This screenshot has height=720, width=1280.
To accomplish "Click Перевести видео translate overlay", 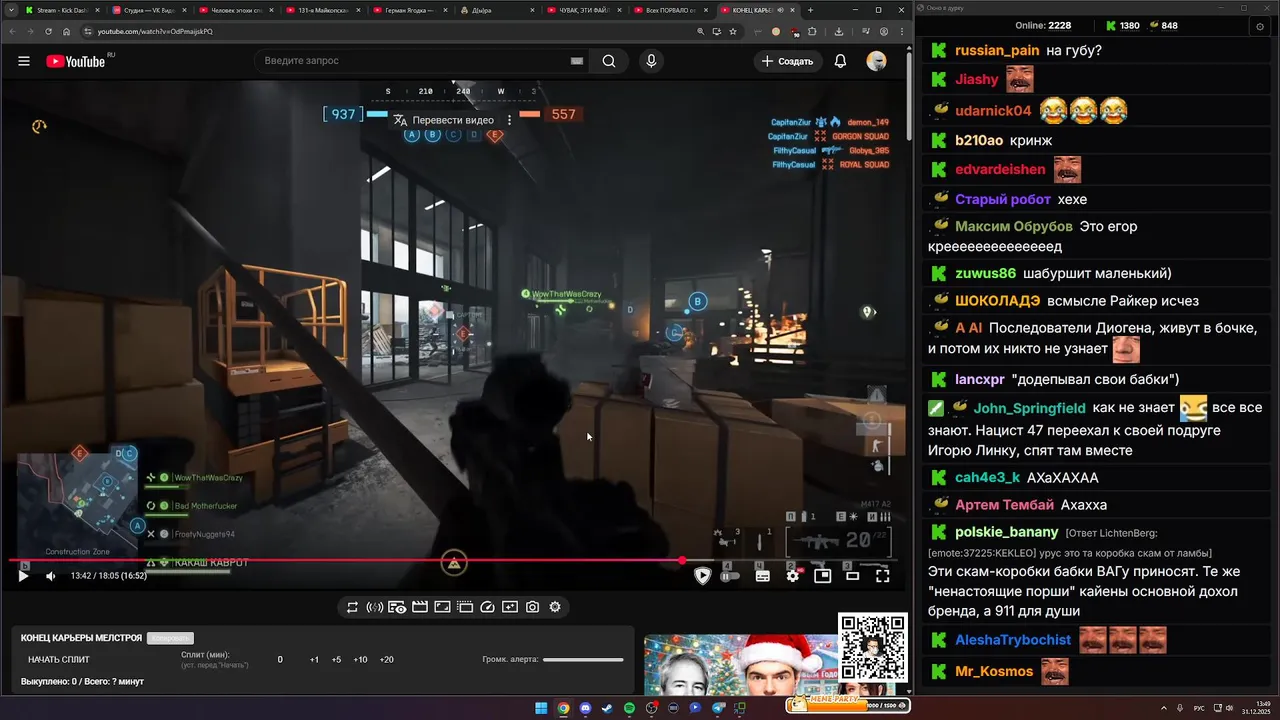I will 443,120.
